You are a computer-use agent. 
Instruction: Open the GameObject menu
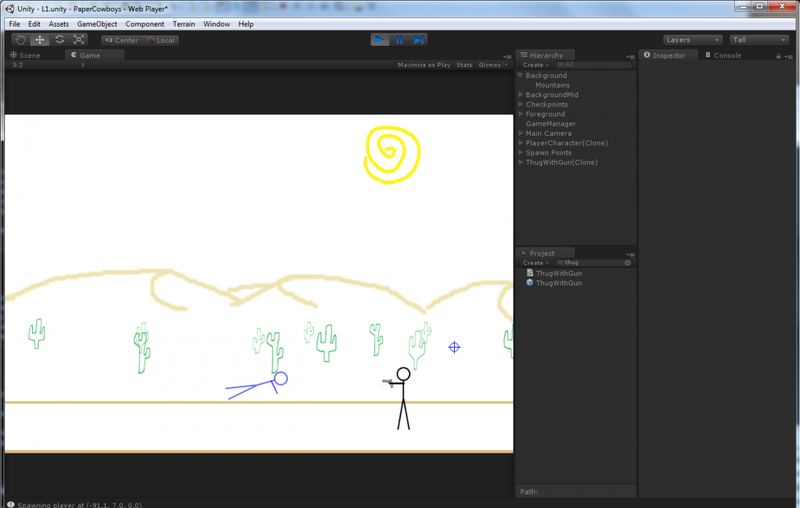97,24
